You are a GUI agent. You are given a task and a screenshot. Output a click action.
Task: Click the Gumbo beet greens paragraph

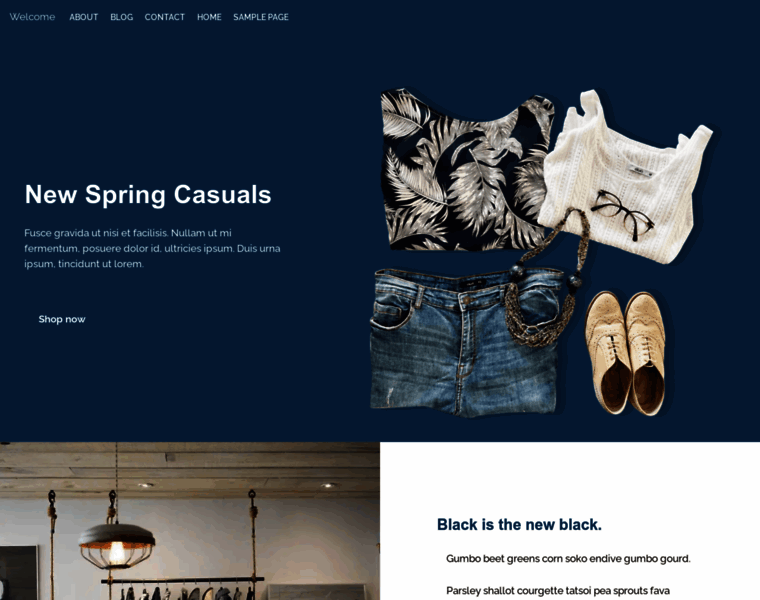(568, 559)
